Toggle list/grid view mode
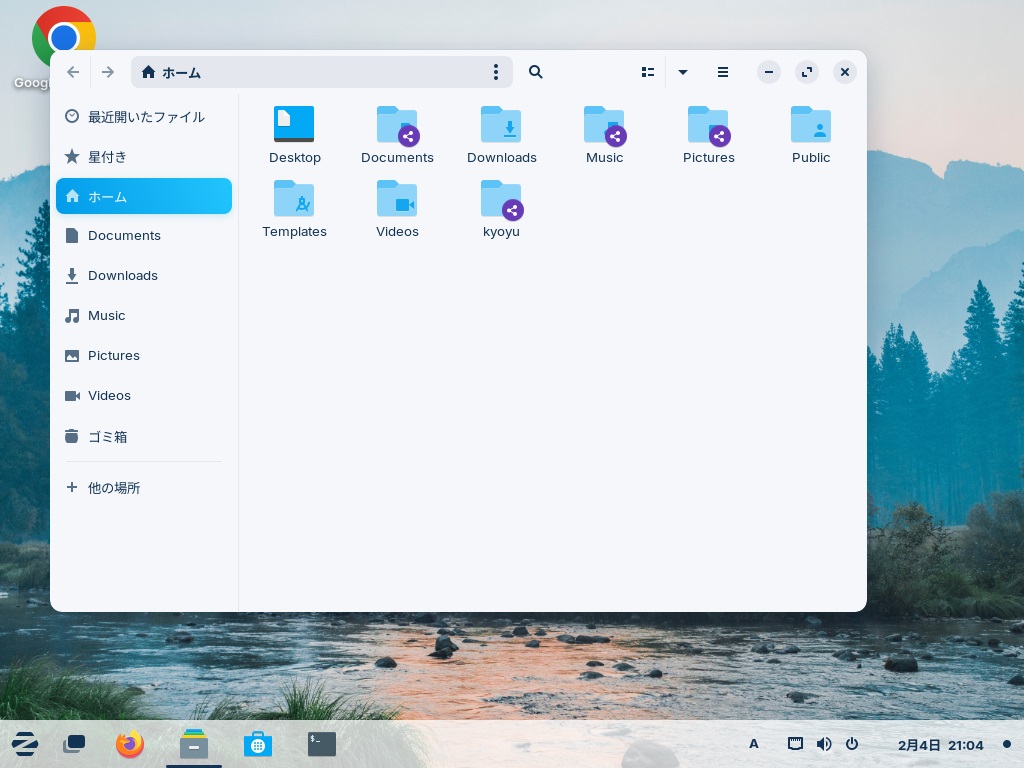 click(648, 72)
